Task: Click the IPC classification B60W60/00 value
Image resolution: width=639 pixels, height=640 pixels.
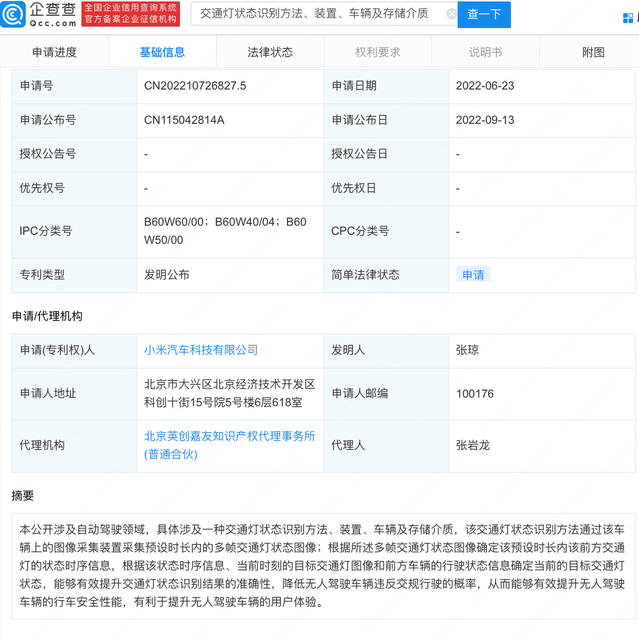Action: (x=225, y=231)
